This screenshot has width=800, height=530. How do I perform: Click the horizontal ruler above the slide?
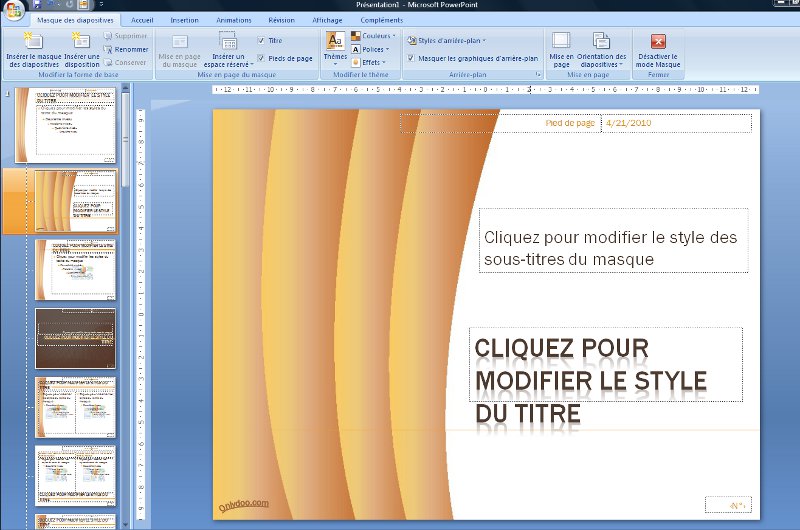485,90
